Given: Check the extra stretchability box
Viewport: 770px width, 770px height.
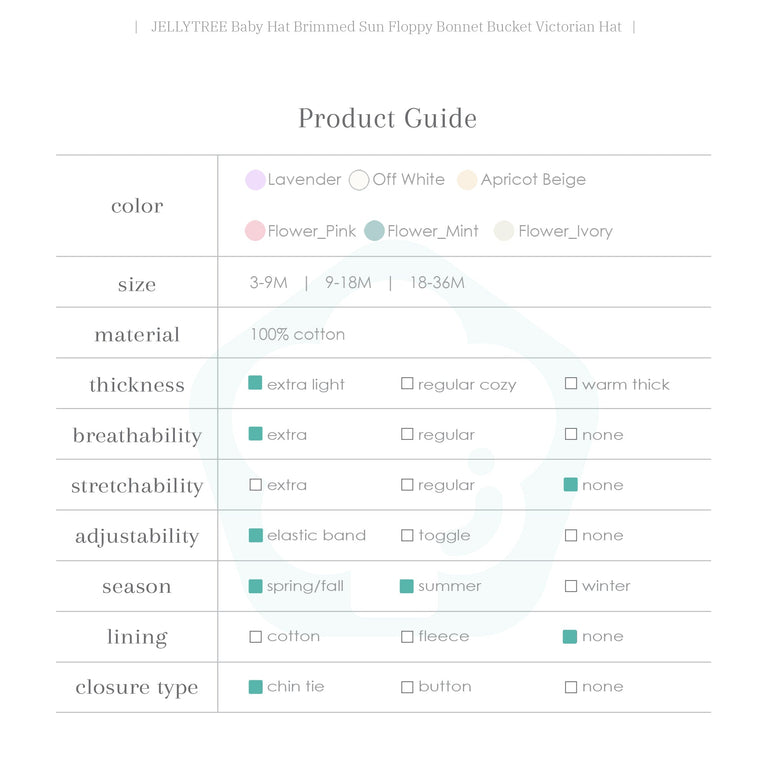Looking at the screenshot, I should point(255,485).
